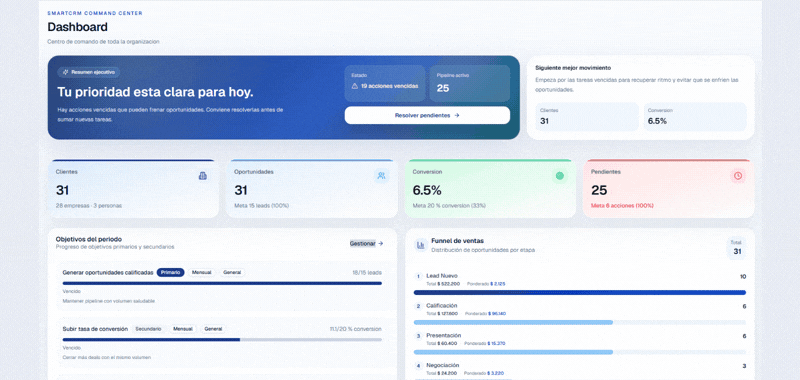
Task: Select stage number 3 Presentación
Action: (x=418, y=336)
